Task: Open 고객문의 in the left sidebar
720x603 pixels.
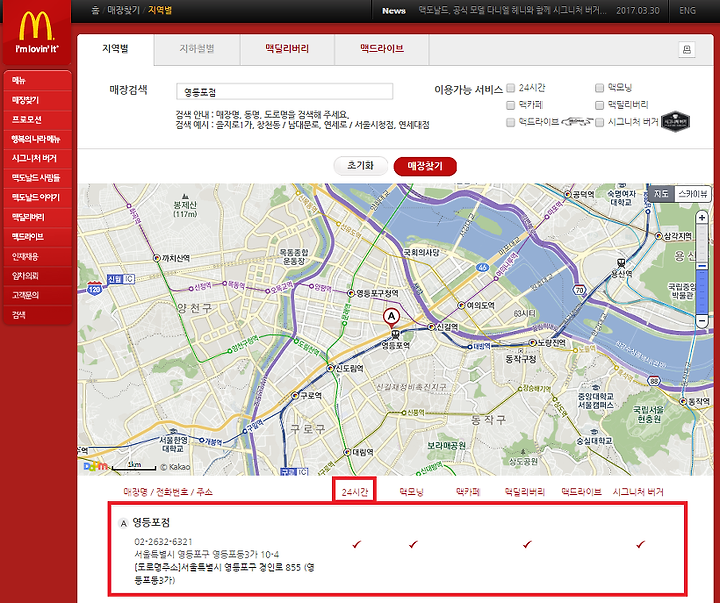Action: point(38,295)
